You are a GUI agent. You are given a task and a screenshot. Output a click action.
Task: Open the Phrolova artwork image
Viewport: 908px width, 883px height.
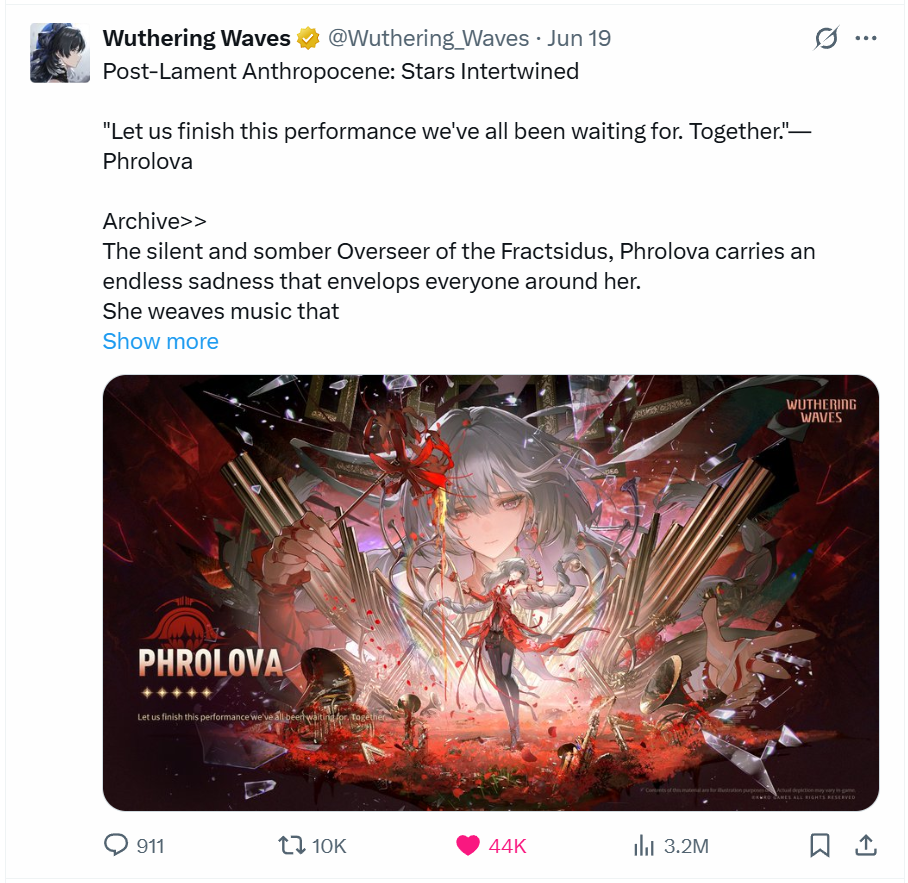(490, 592)
